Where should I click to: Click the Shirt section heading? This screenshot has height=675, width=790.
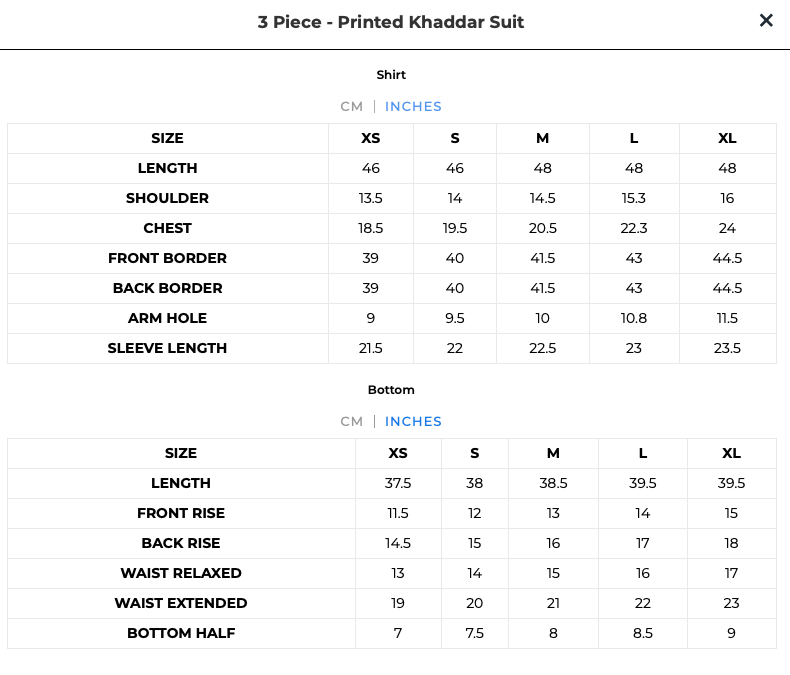pyautogui.click(x=391, y=75)
